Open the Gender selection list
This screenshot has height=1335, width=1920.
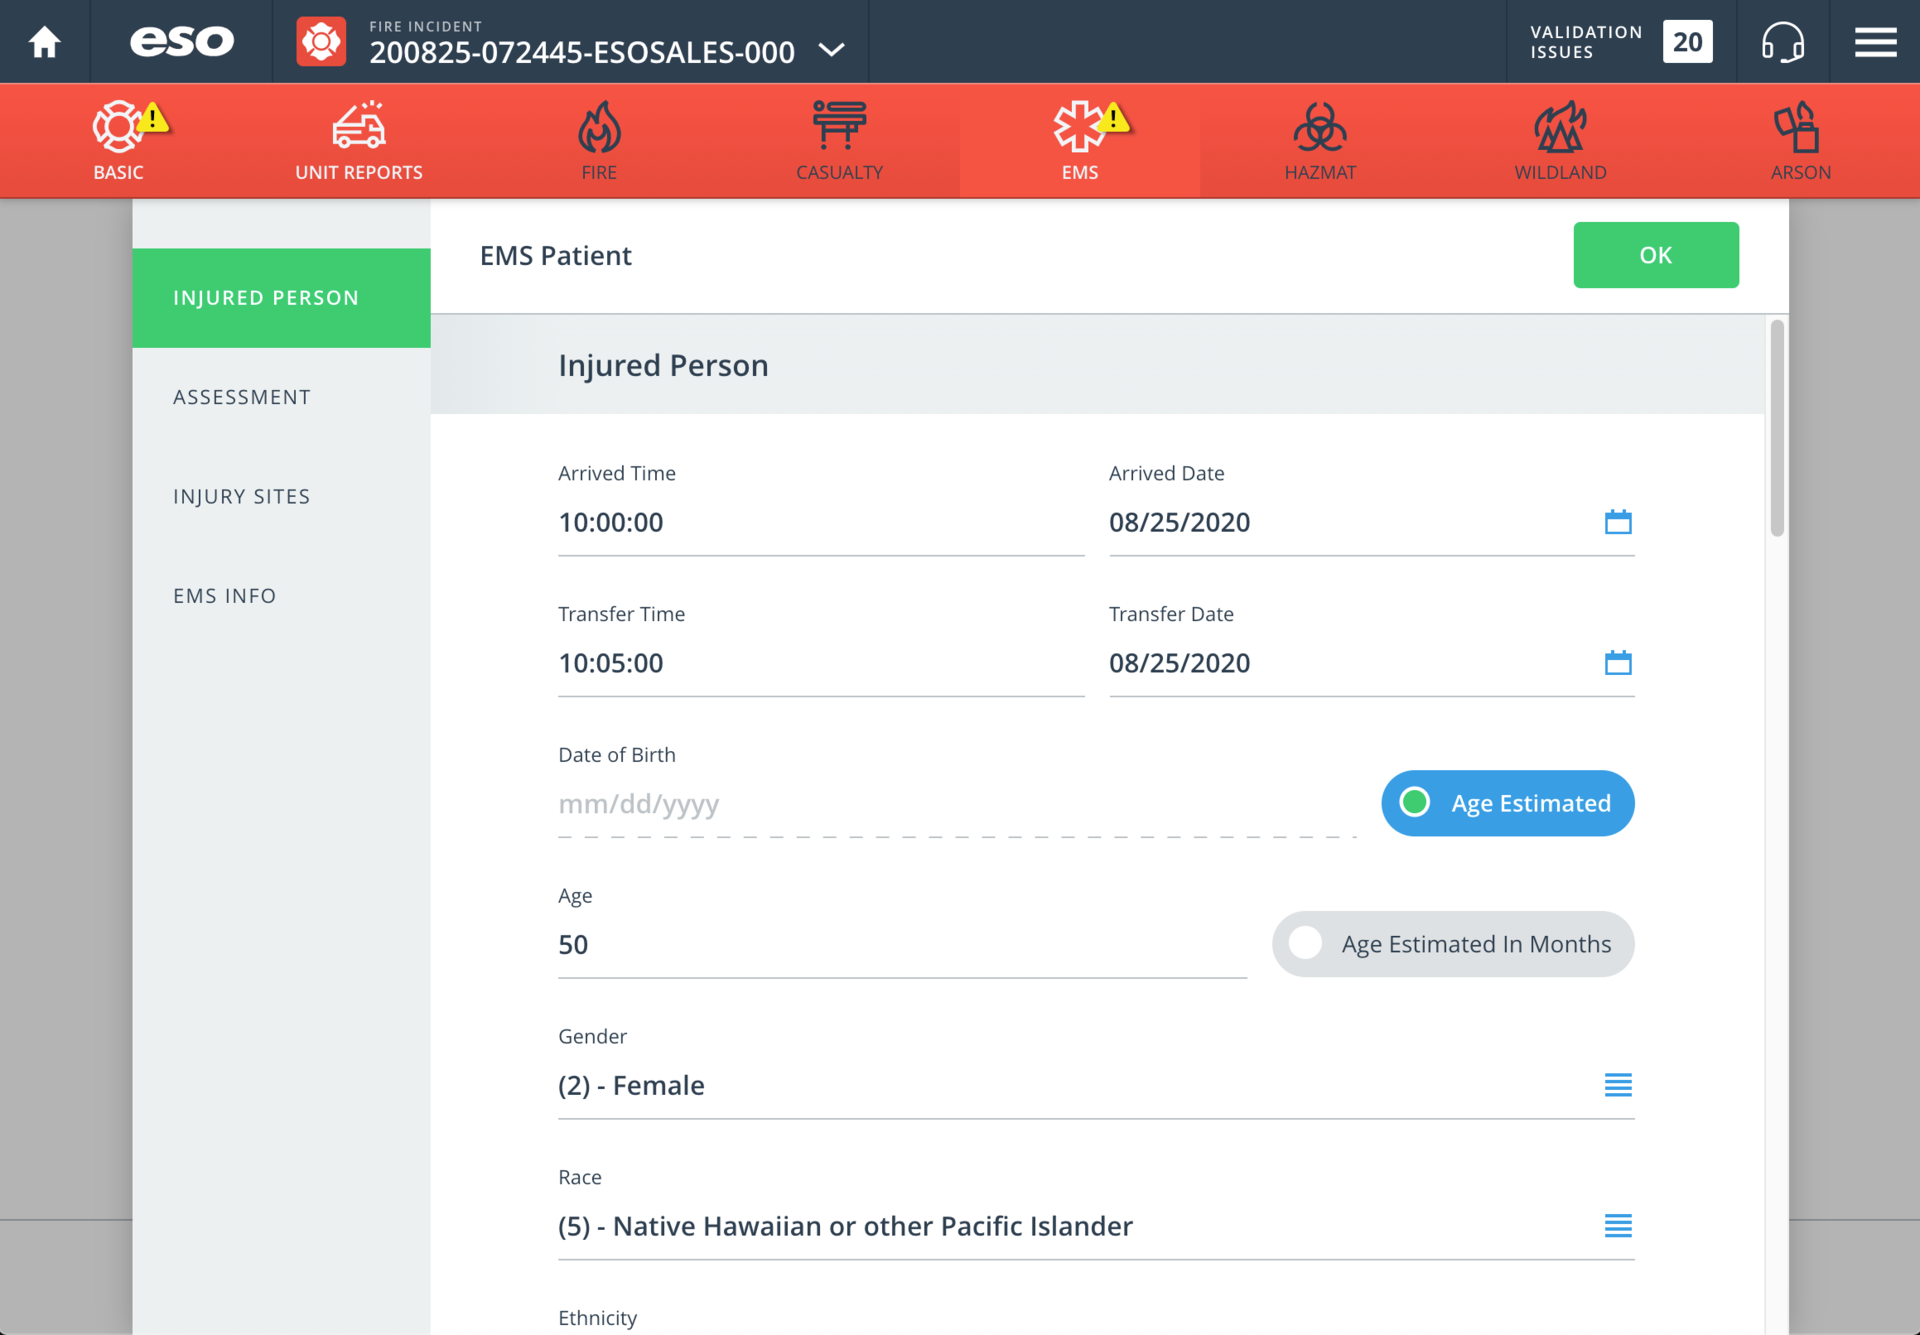(1617, 1085)
